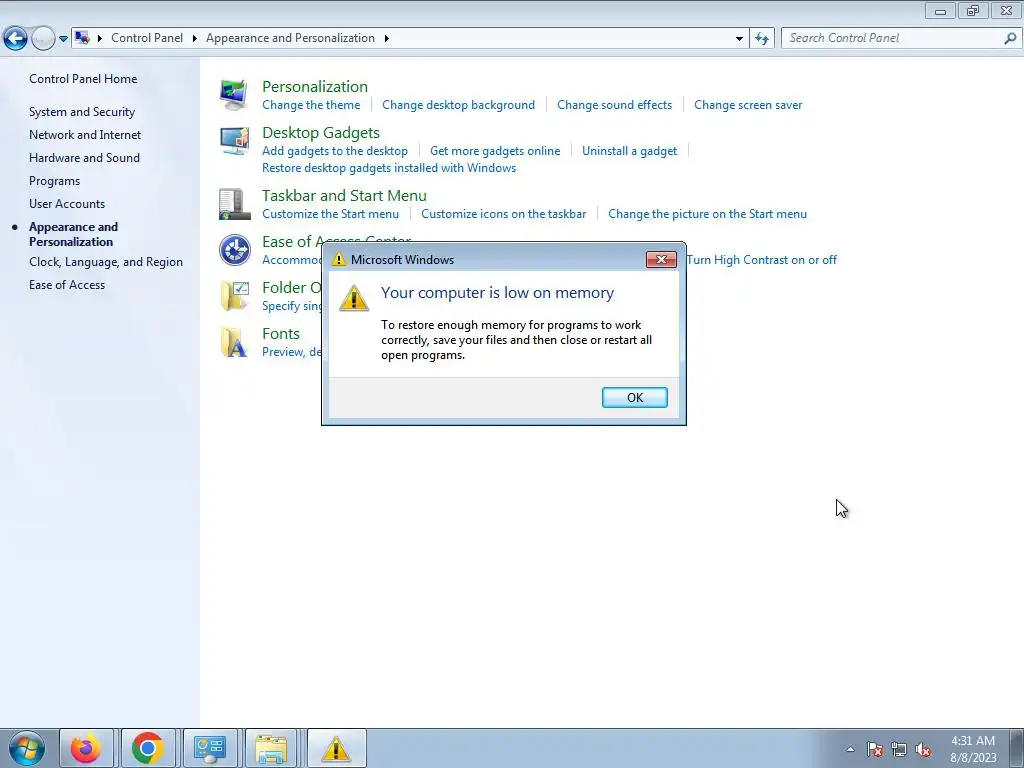Open Ease of Access in sidebar

[67, 285]
